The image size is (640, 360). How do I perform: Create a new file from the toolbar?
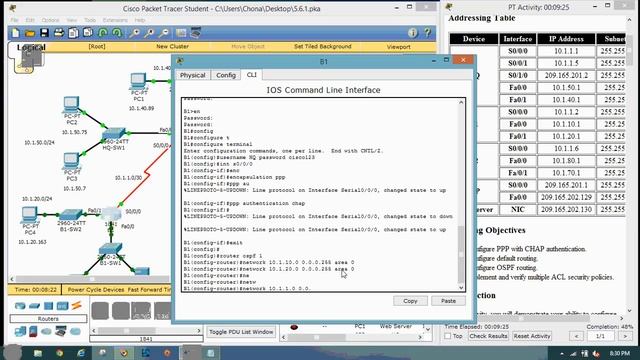[16, 33]
